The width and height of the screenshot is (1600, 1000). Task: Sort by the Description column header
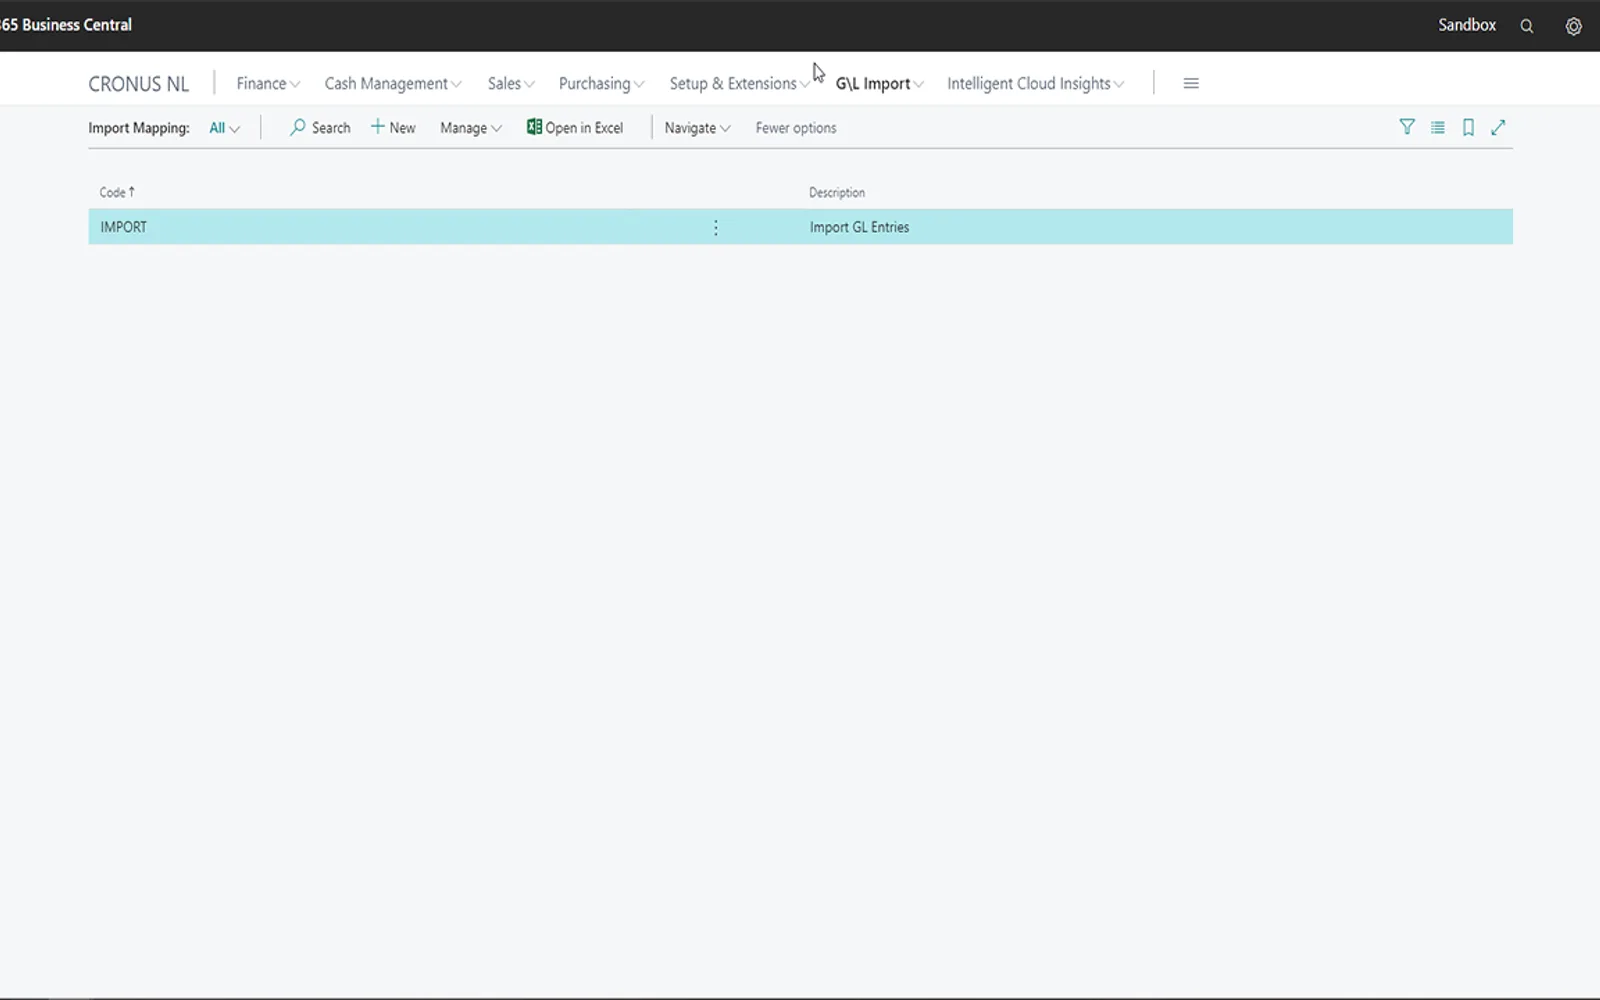pyautogui.click(x=837, y=192)
